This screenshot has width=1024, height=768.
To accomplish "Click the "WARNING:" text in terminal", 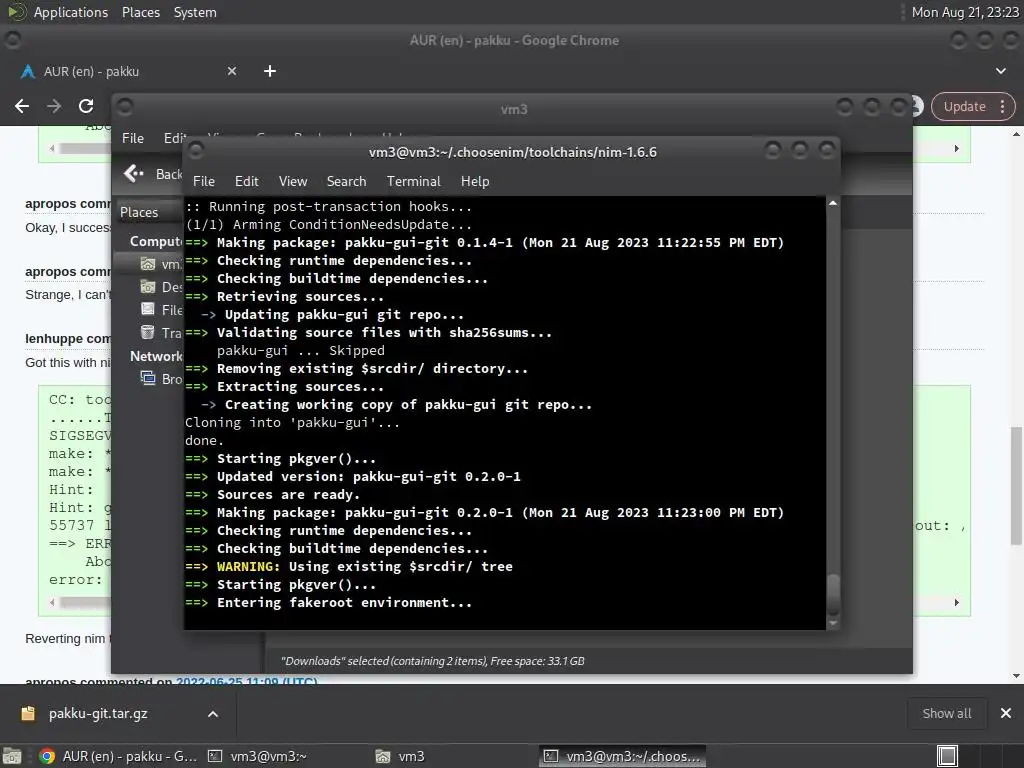I will (248, 567).
